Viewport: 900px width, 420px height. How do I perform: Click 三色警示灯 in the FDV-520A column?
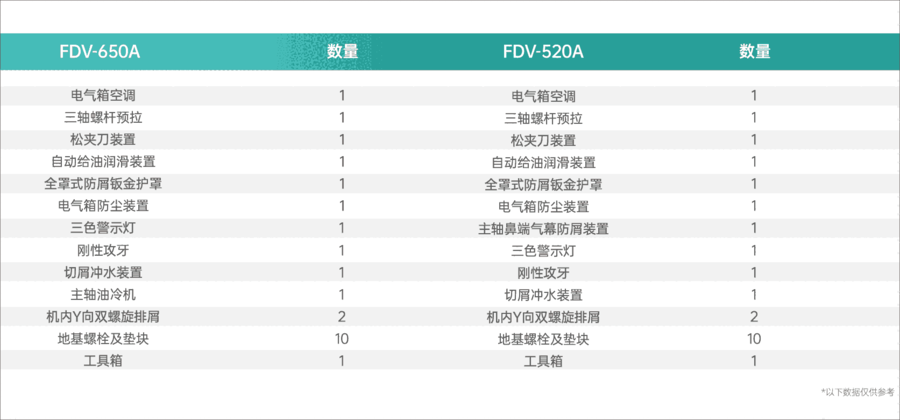(x=543, y=250)
